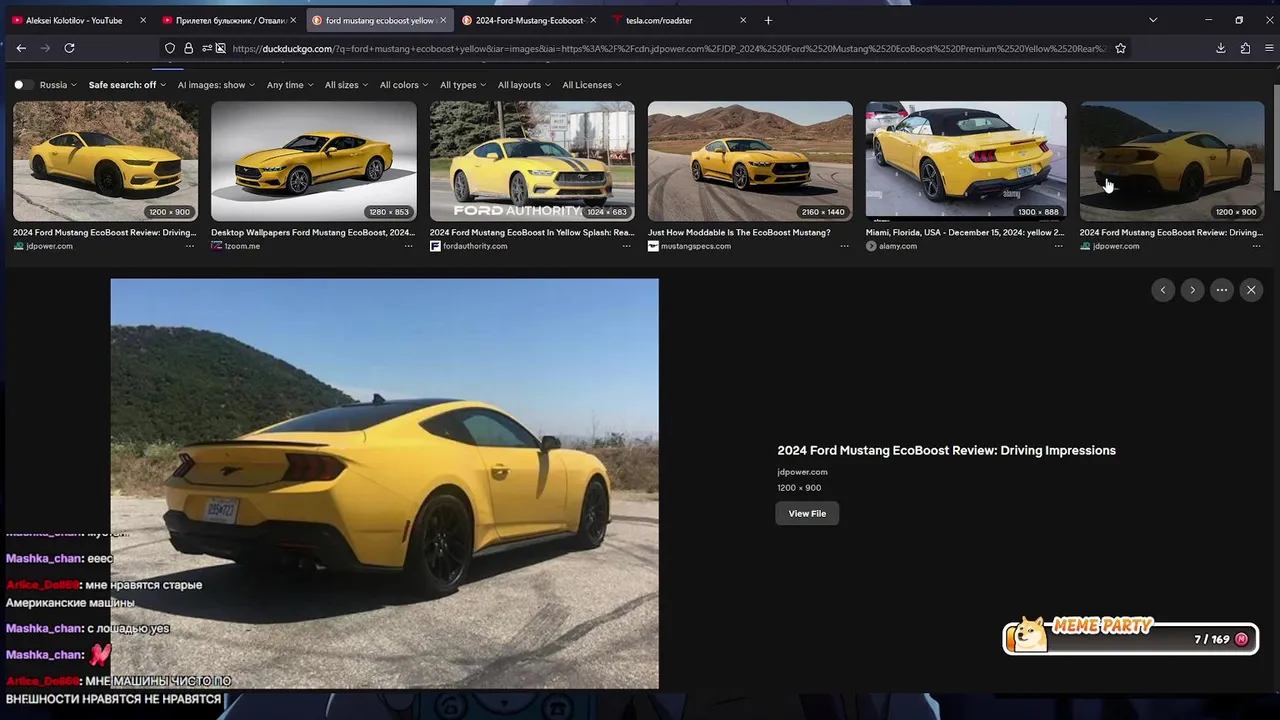Image resolution: width=1280 pixels, height=720 pixels.
Task: Click jdpower.com source in detail panel
Action: pyautogui.click(x=802, y=472)
